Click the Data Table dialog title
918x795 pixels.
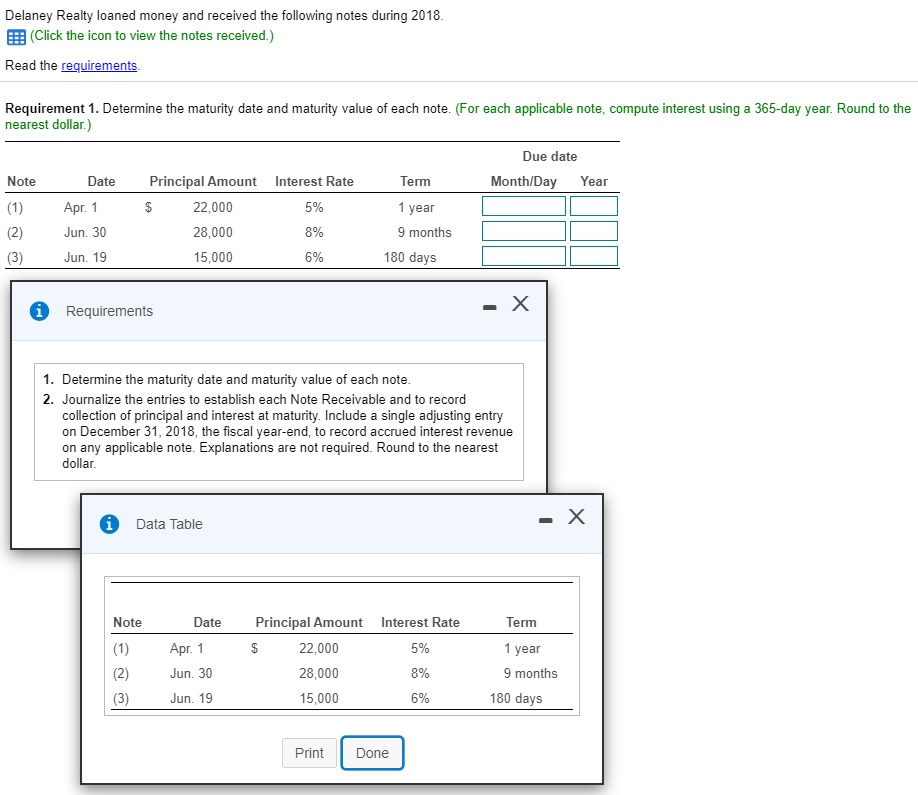(x=169, y=524)
